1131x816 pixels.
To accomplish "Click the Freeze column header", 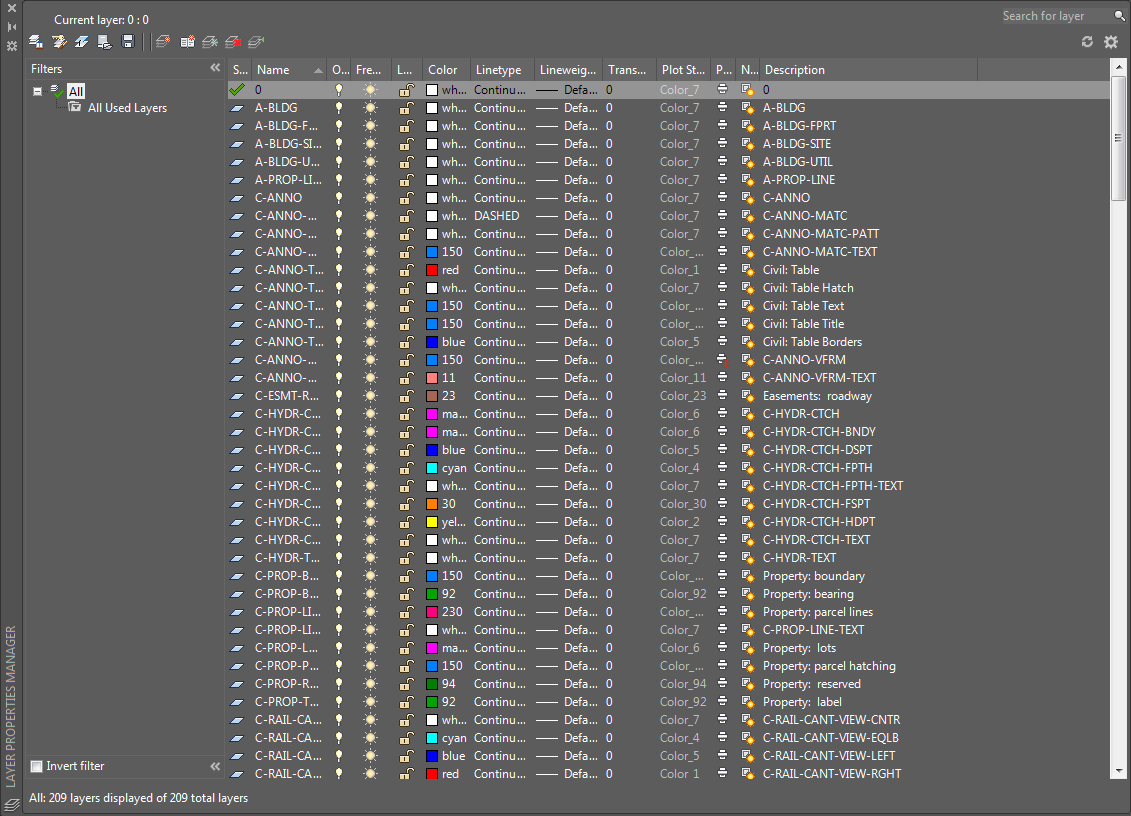I will 371,70.
